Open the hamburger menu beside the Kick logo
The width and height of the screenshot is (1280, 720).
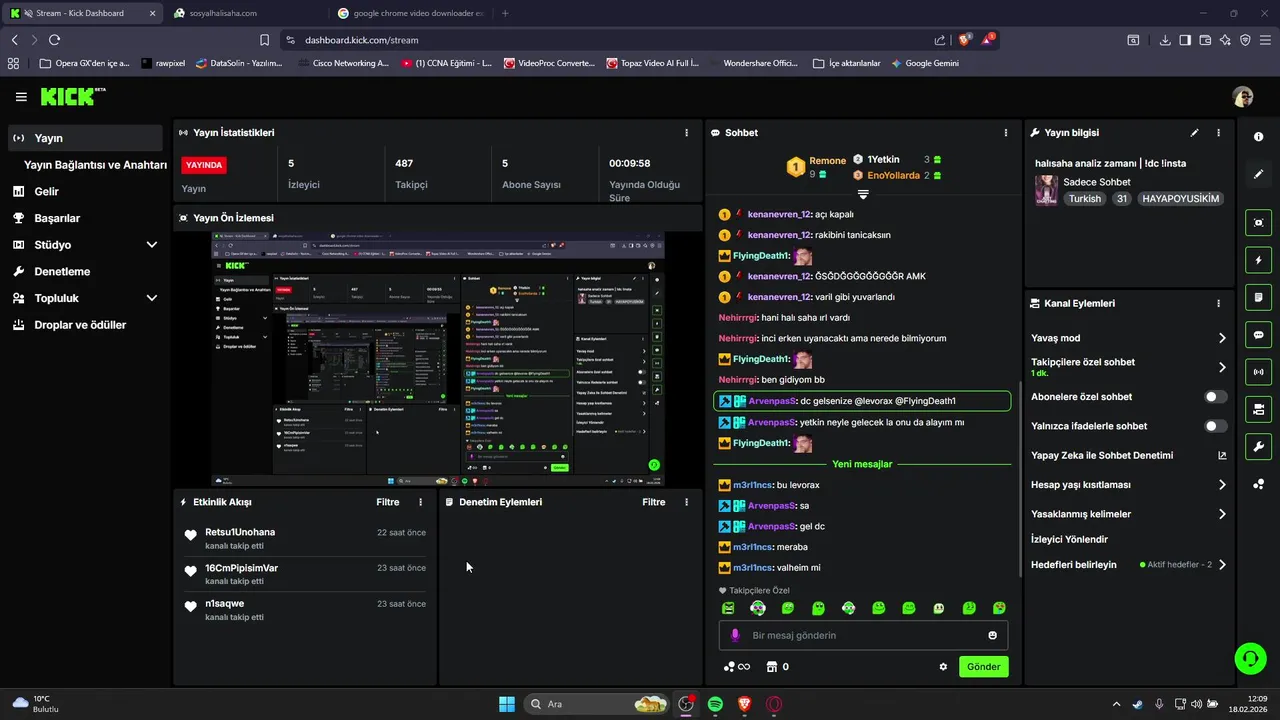click(x=21, y=97)
